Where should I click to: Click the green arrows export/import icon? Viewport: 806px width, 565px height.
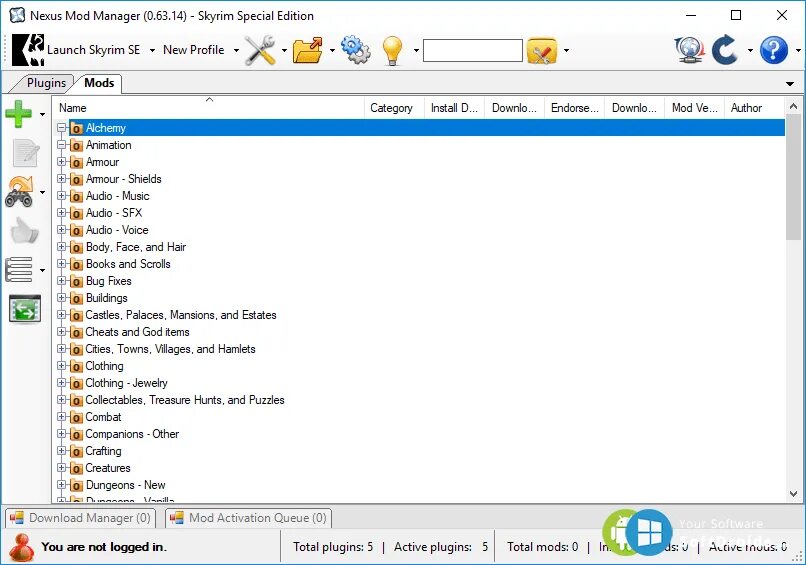pyautogui.click(x=25, y=309)
